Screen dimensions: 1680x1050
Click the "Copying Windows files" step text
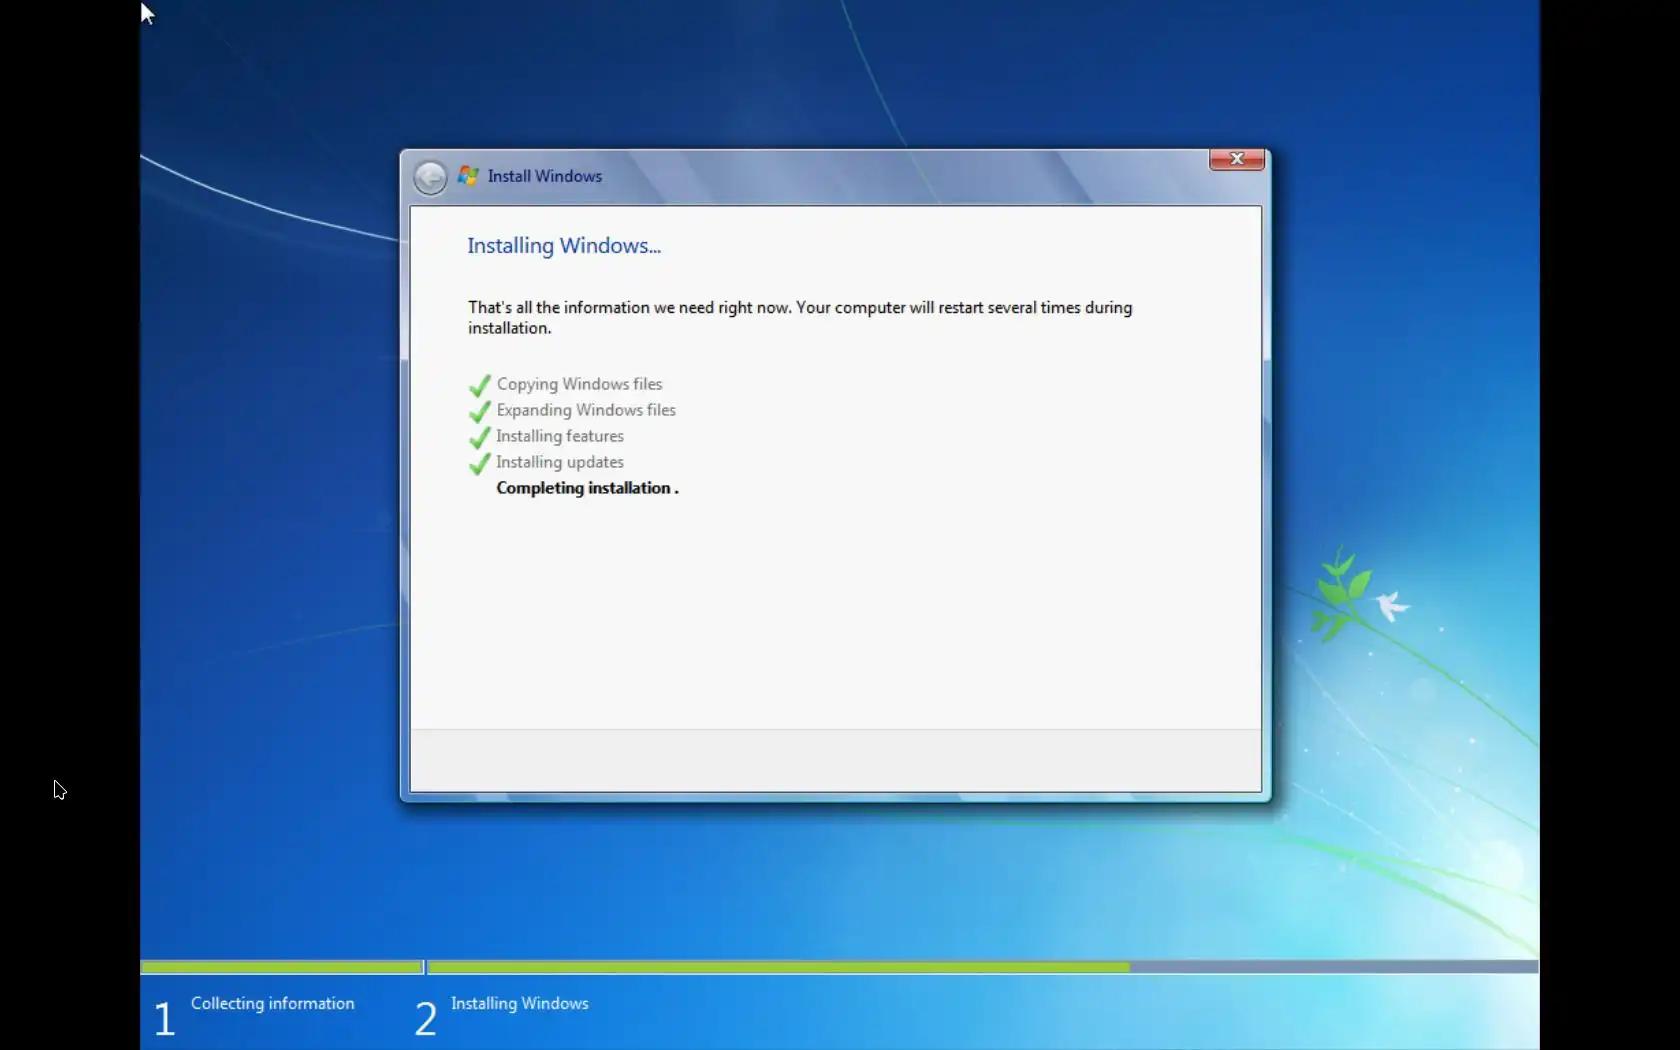click(x=580, y=384)
